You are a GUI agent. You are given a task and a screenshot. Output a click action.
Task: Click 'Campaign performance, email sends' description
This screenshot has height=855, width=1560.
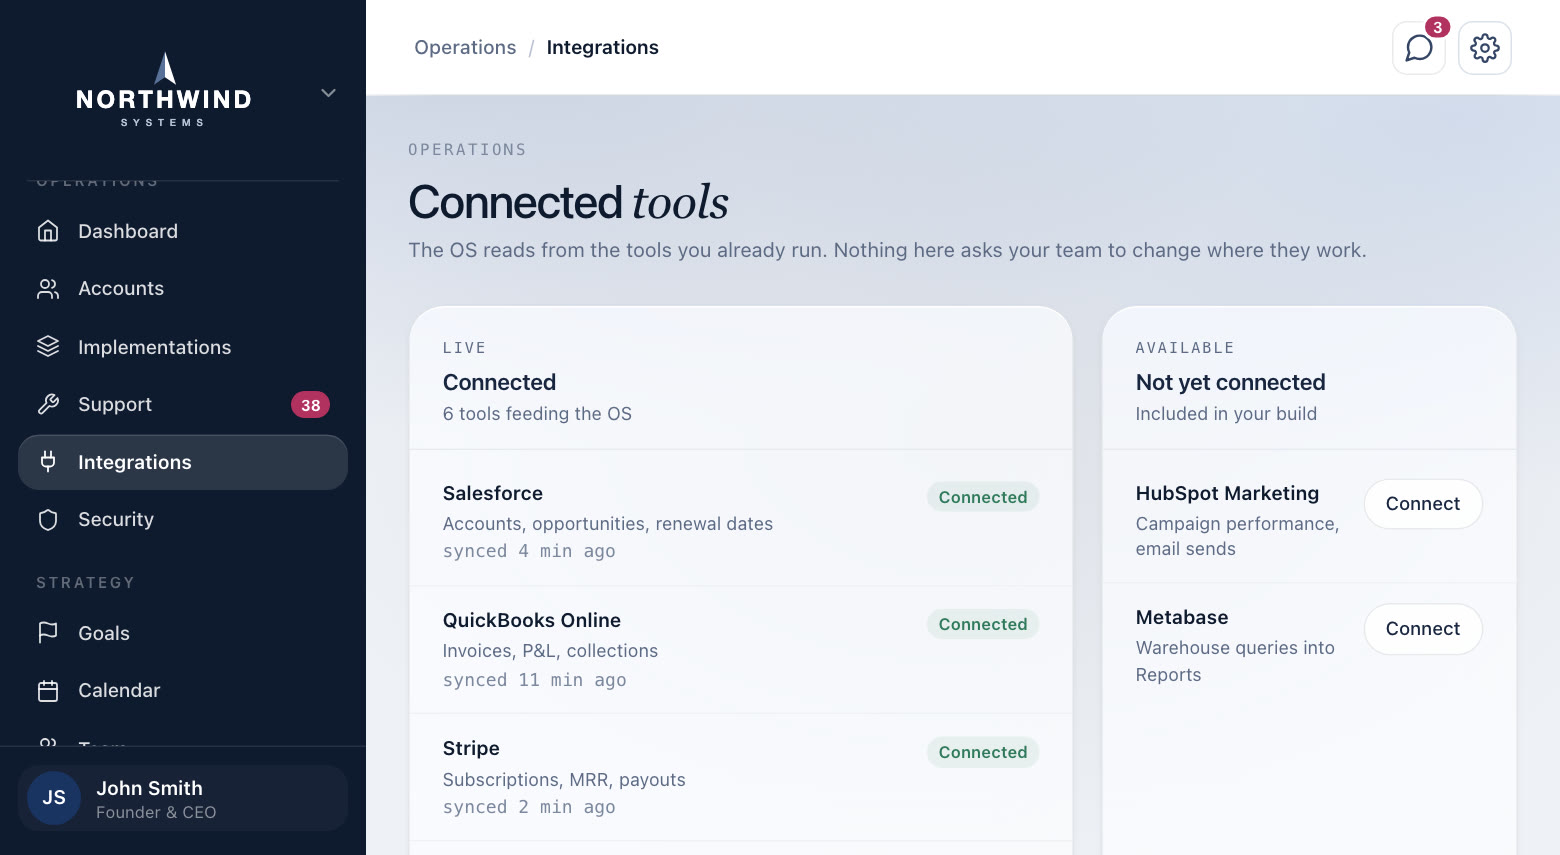coord(1237,536)
